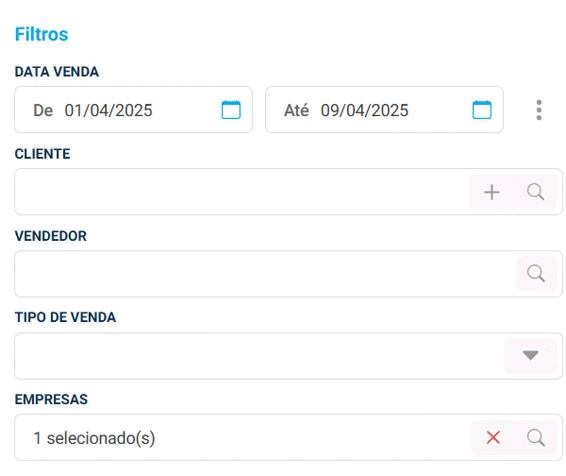Click the TIPO DE VENDA label
566x476 pixels.
pyautogui.click(x=65, y=317)
